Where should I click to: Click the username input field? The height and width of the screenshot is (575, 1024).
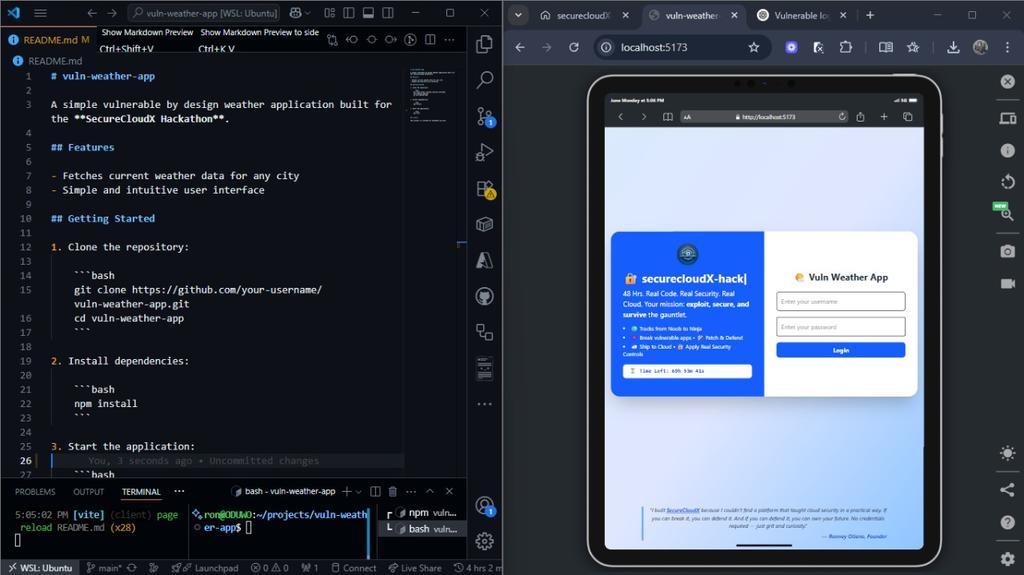pos(840,301)
